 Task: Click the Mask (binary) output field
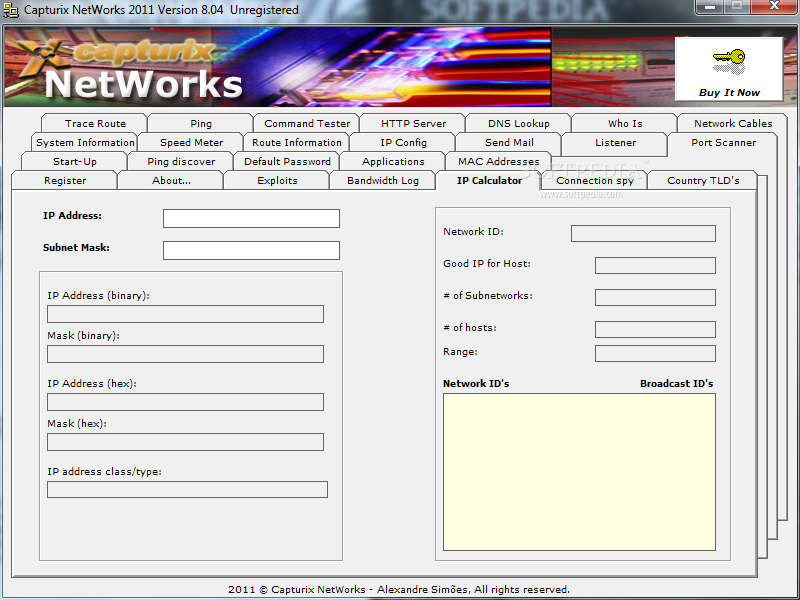click(x=185, y=354)
